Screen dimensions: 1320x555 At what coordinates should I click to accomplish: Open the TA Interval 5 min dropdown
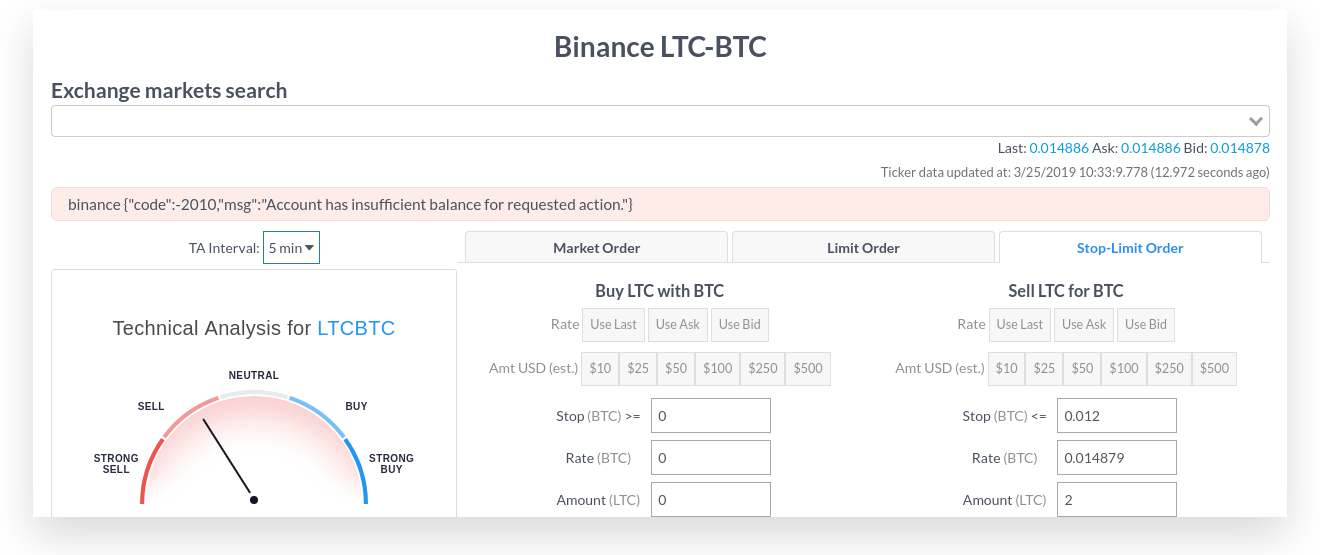point(291,248)
